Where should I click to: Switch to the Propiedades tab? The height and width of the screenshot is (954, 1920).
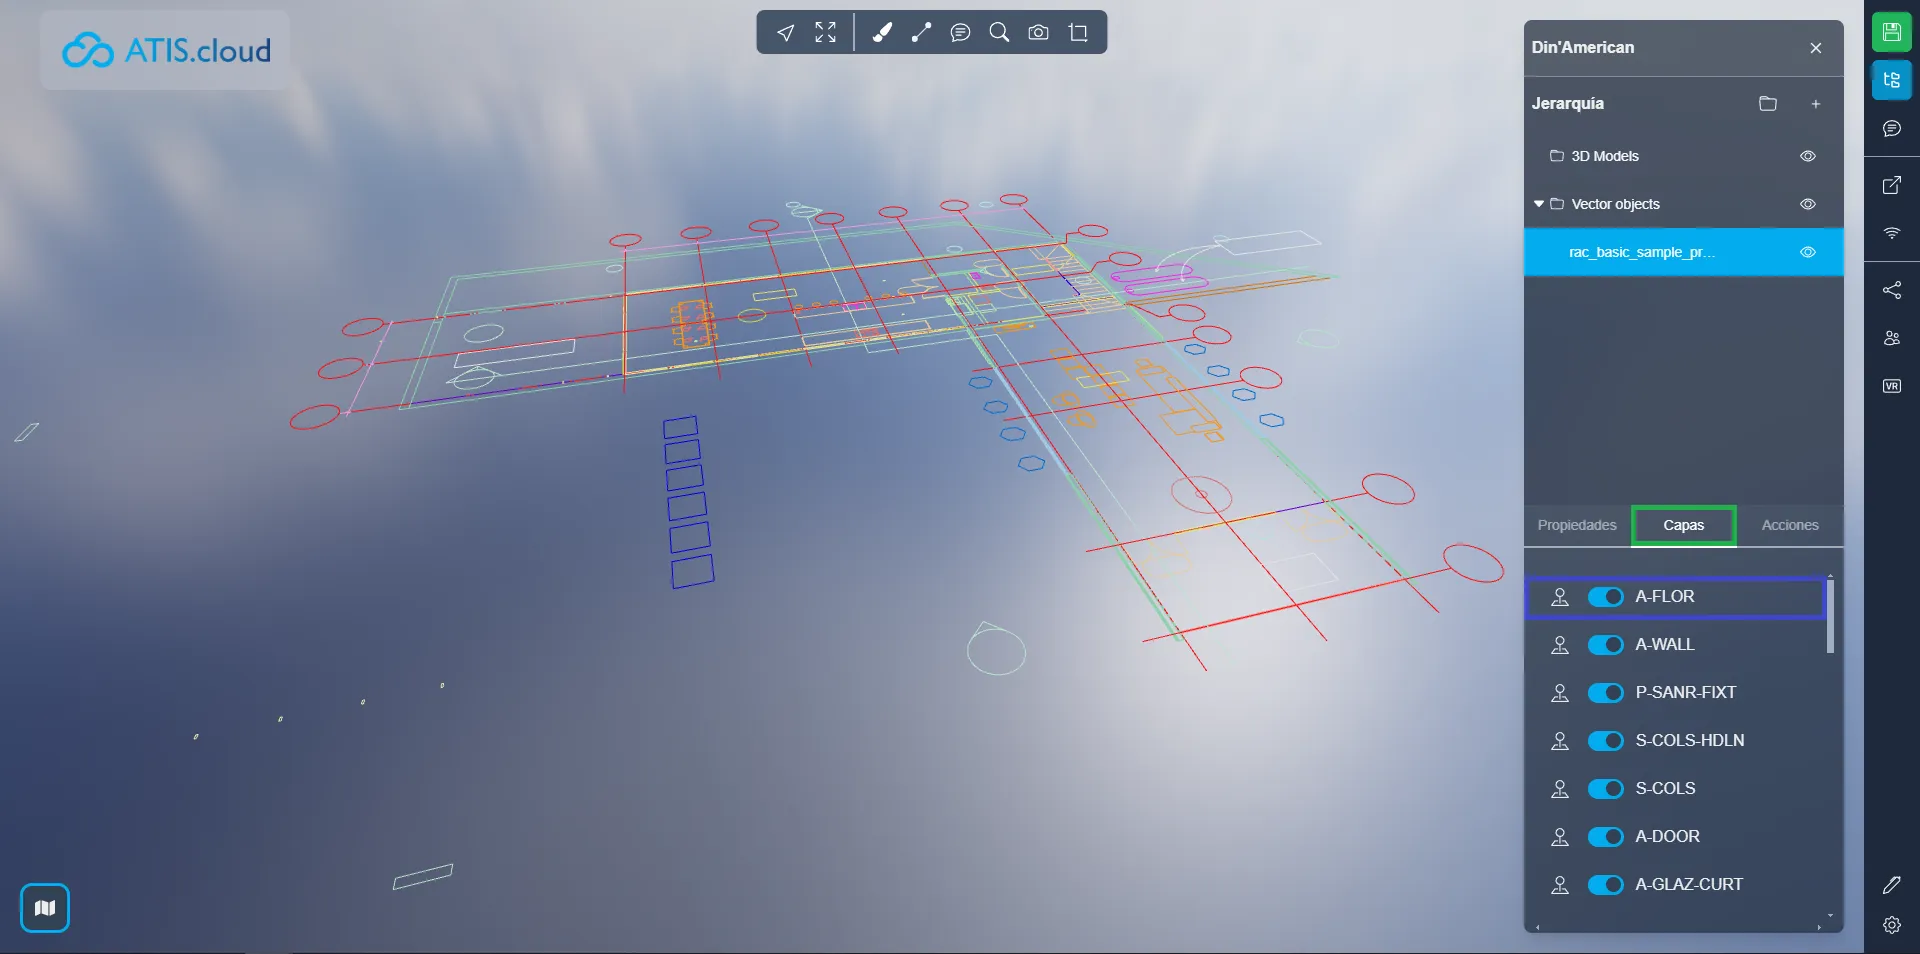pos(1576,525)
